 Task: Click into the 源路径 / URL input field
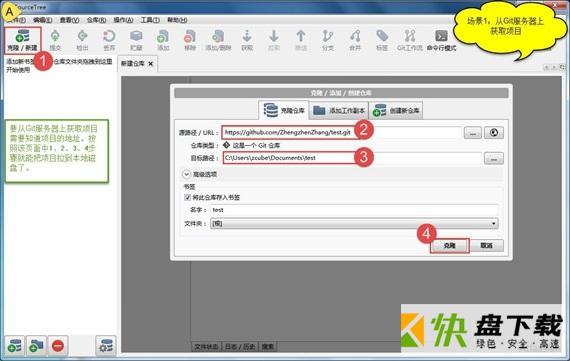(342, 132)
